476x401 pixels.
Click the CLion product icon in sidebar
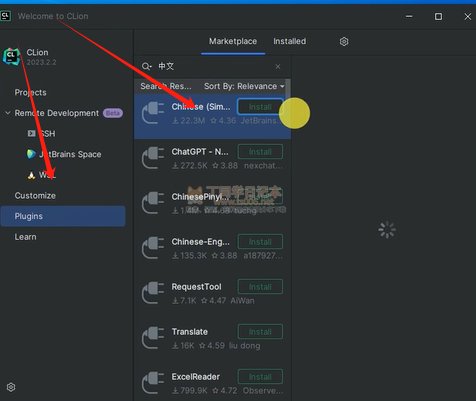tap(11, 56)
